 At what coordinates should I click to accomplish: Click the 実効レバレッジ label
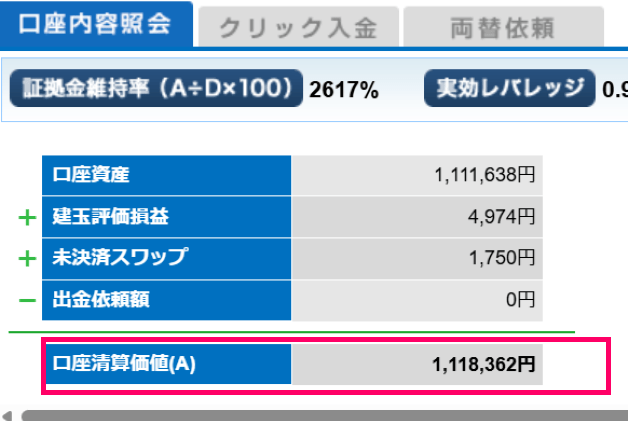pos(509,89)
